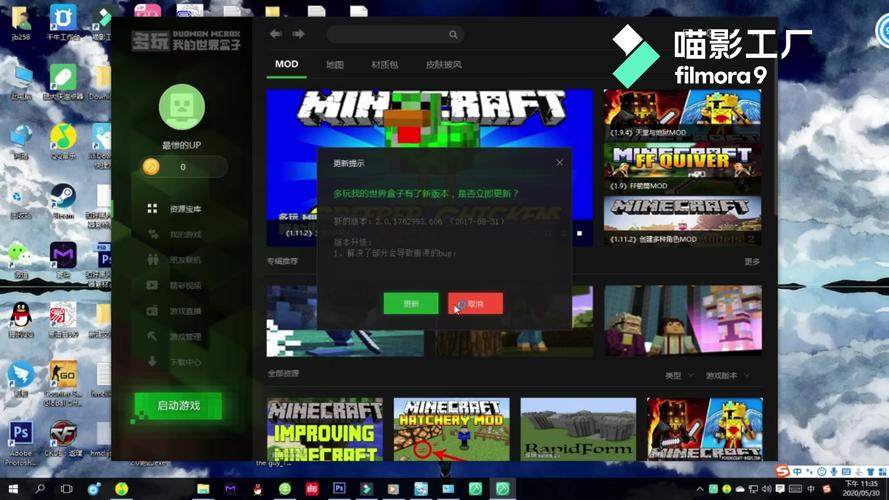Open the 皮肤披风 skins tab
Viewport: 889px width, 500px height.
[443, 65]
